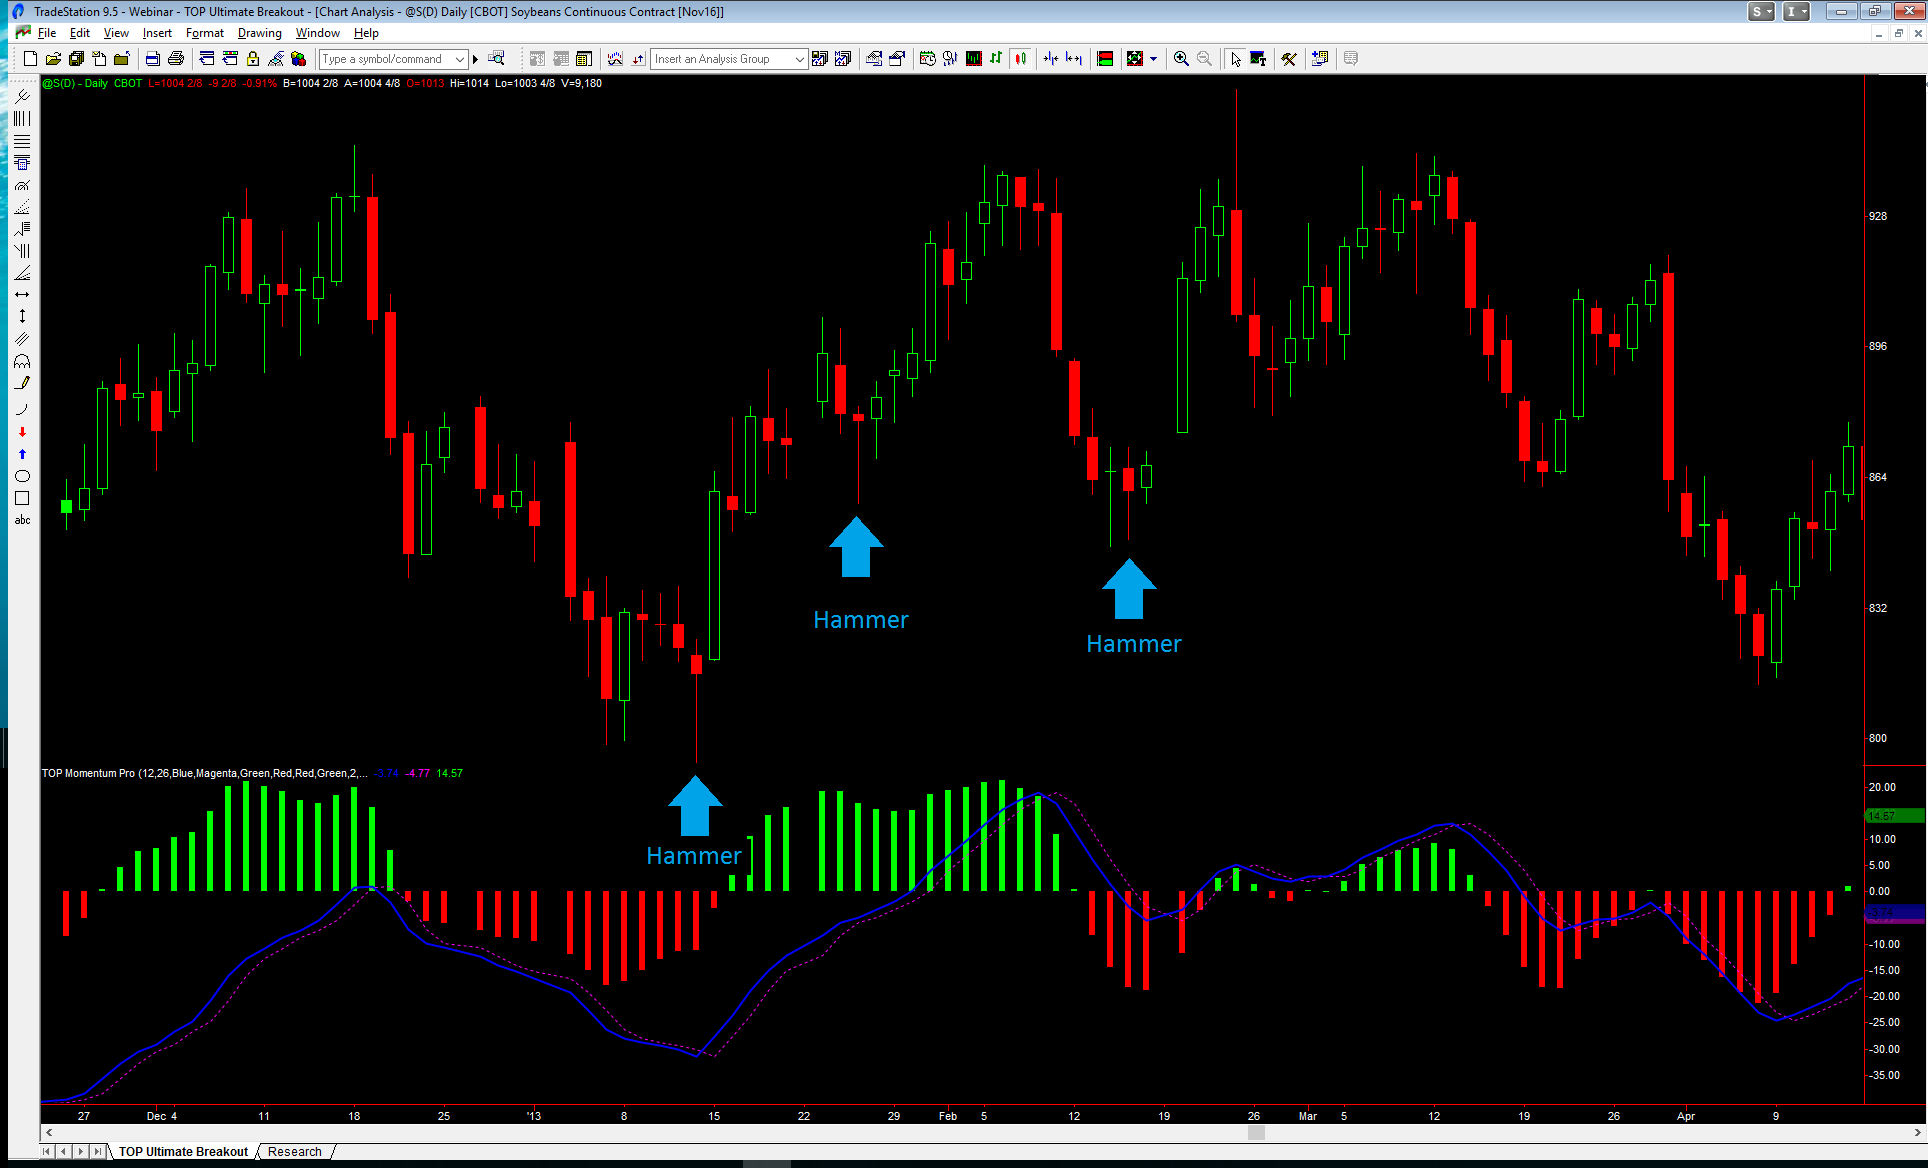
Task: Open the Format menu
Action: coord(204,33)
